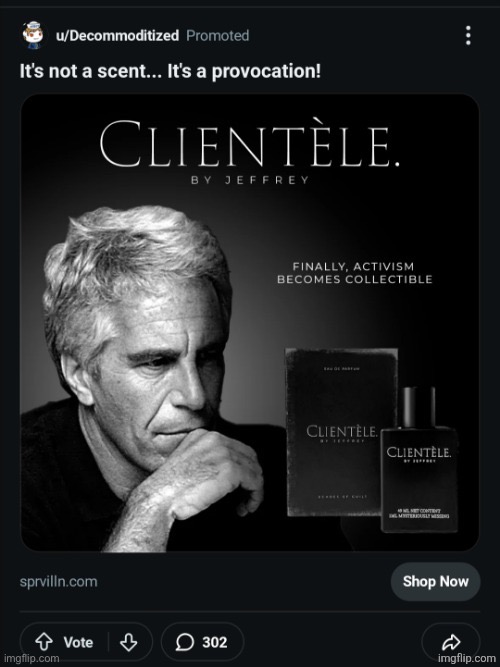This screenshot has width=500, height=667.
Task: Click the 302 comments count
Action: [214, 642]
